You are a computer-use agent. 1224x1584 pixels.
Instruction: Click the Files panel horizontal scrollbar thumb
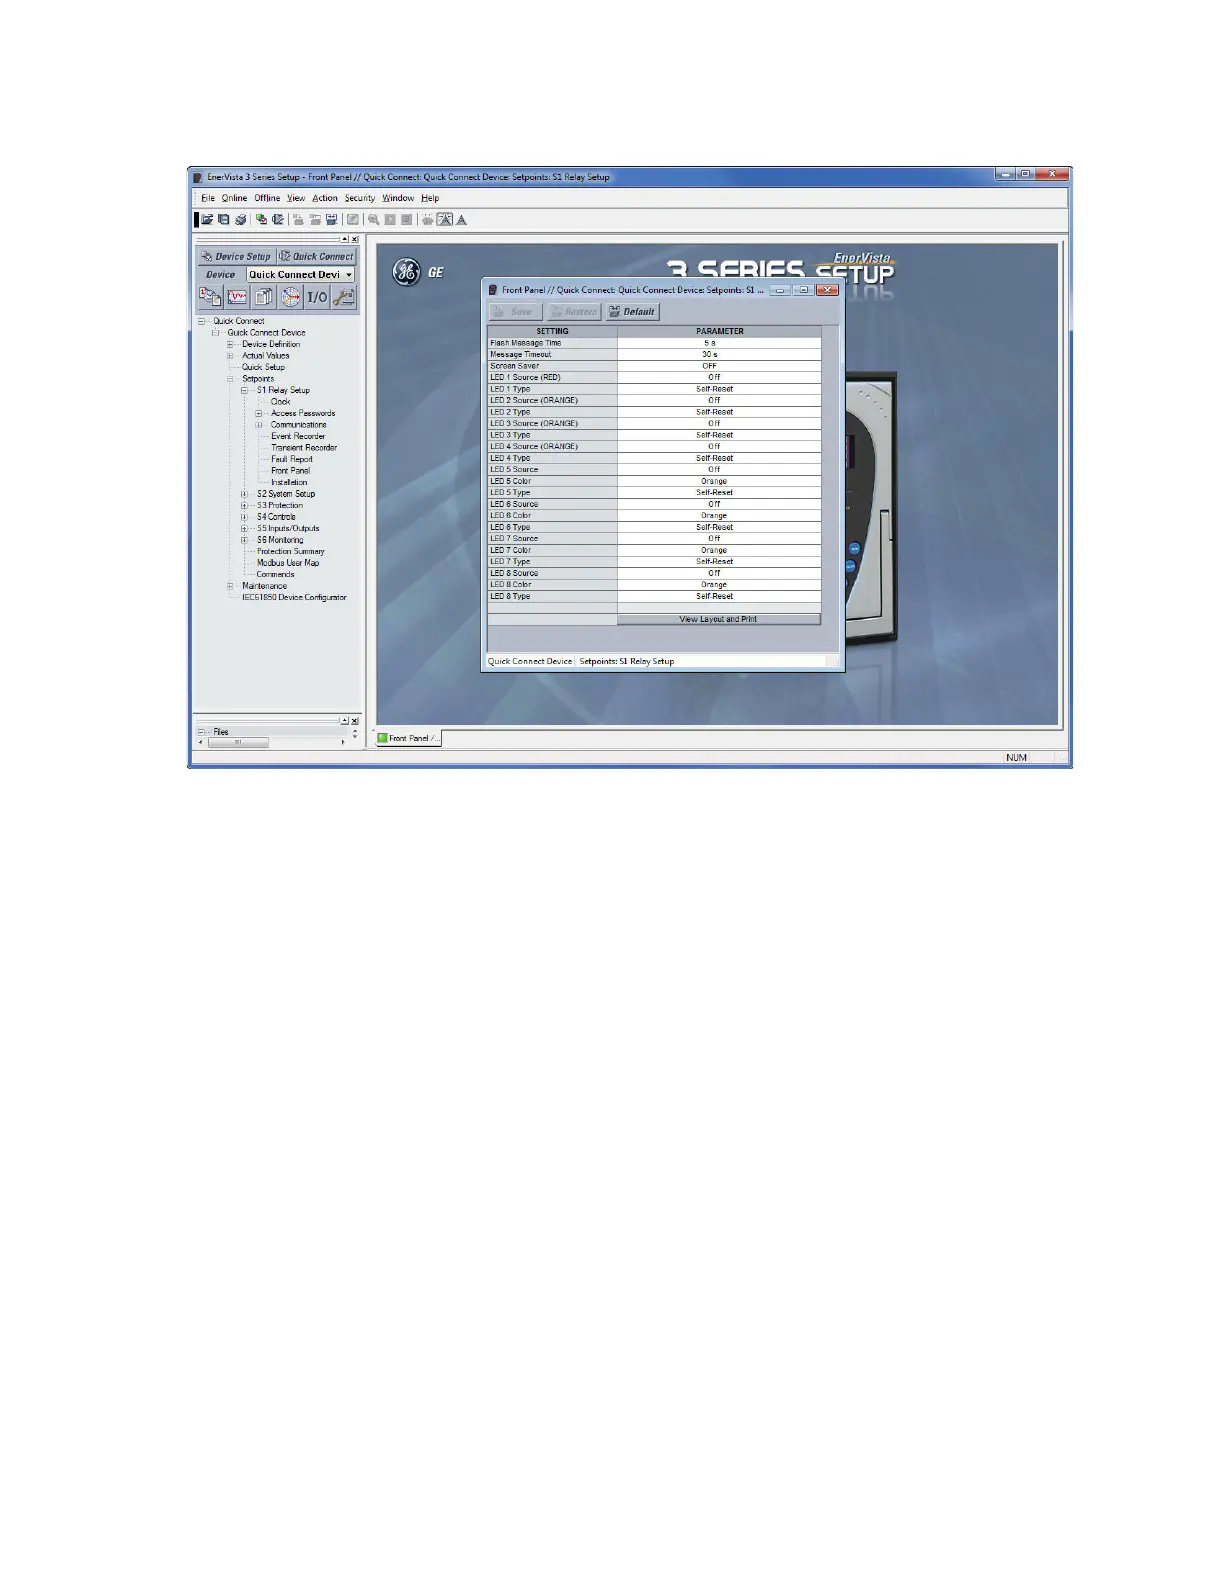click(x=238, y=743)
